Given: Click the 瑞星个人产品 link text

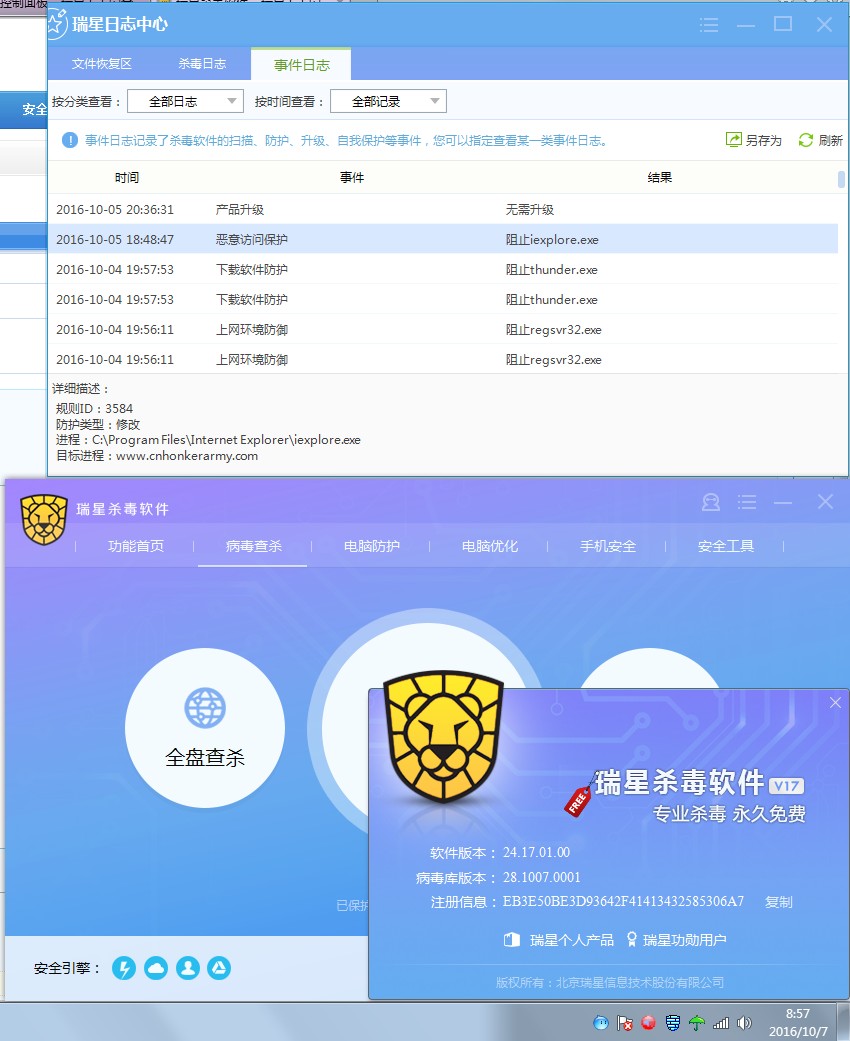Looking at the screenshot, I should 572,940.
